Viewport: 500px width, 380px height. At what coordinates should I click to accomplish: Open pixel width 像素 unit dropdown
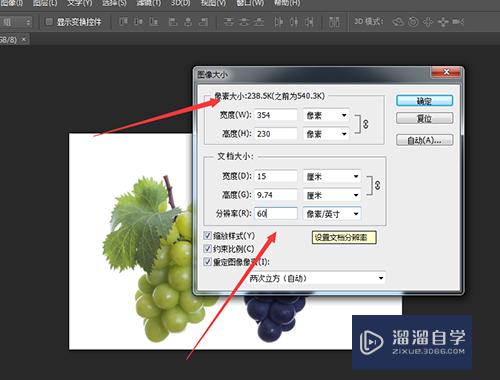pos(326,115)
